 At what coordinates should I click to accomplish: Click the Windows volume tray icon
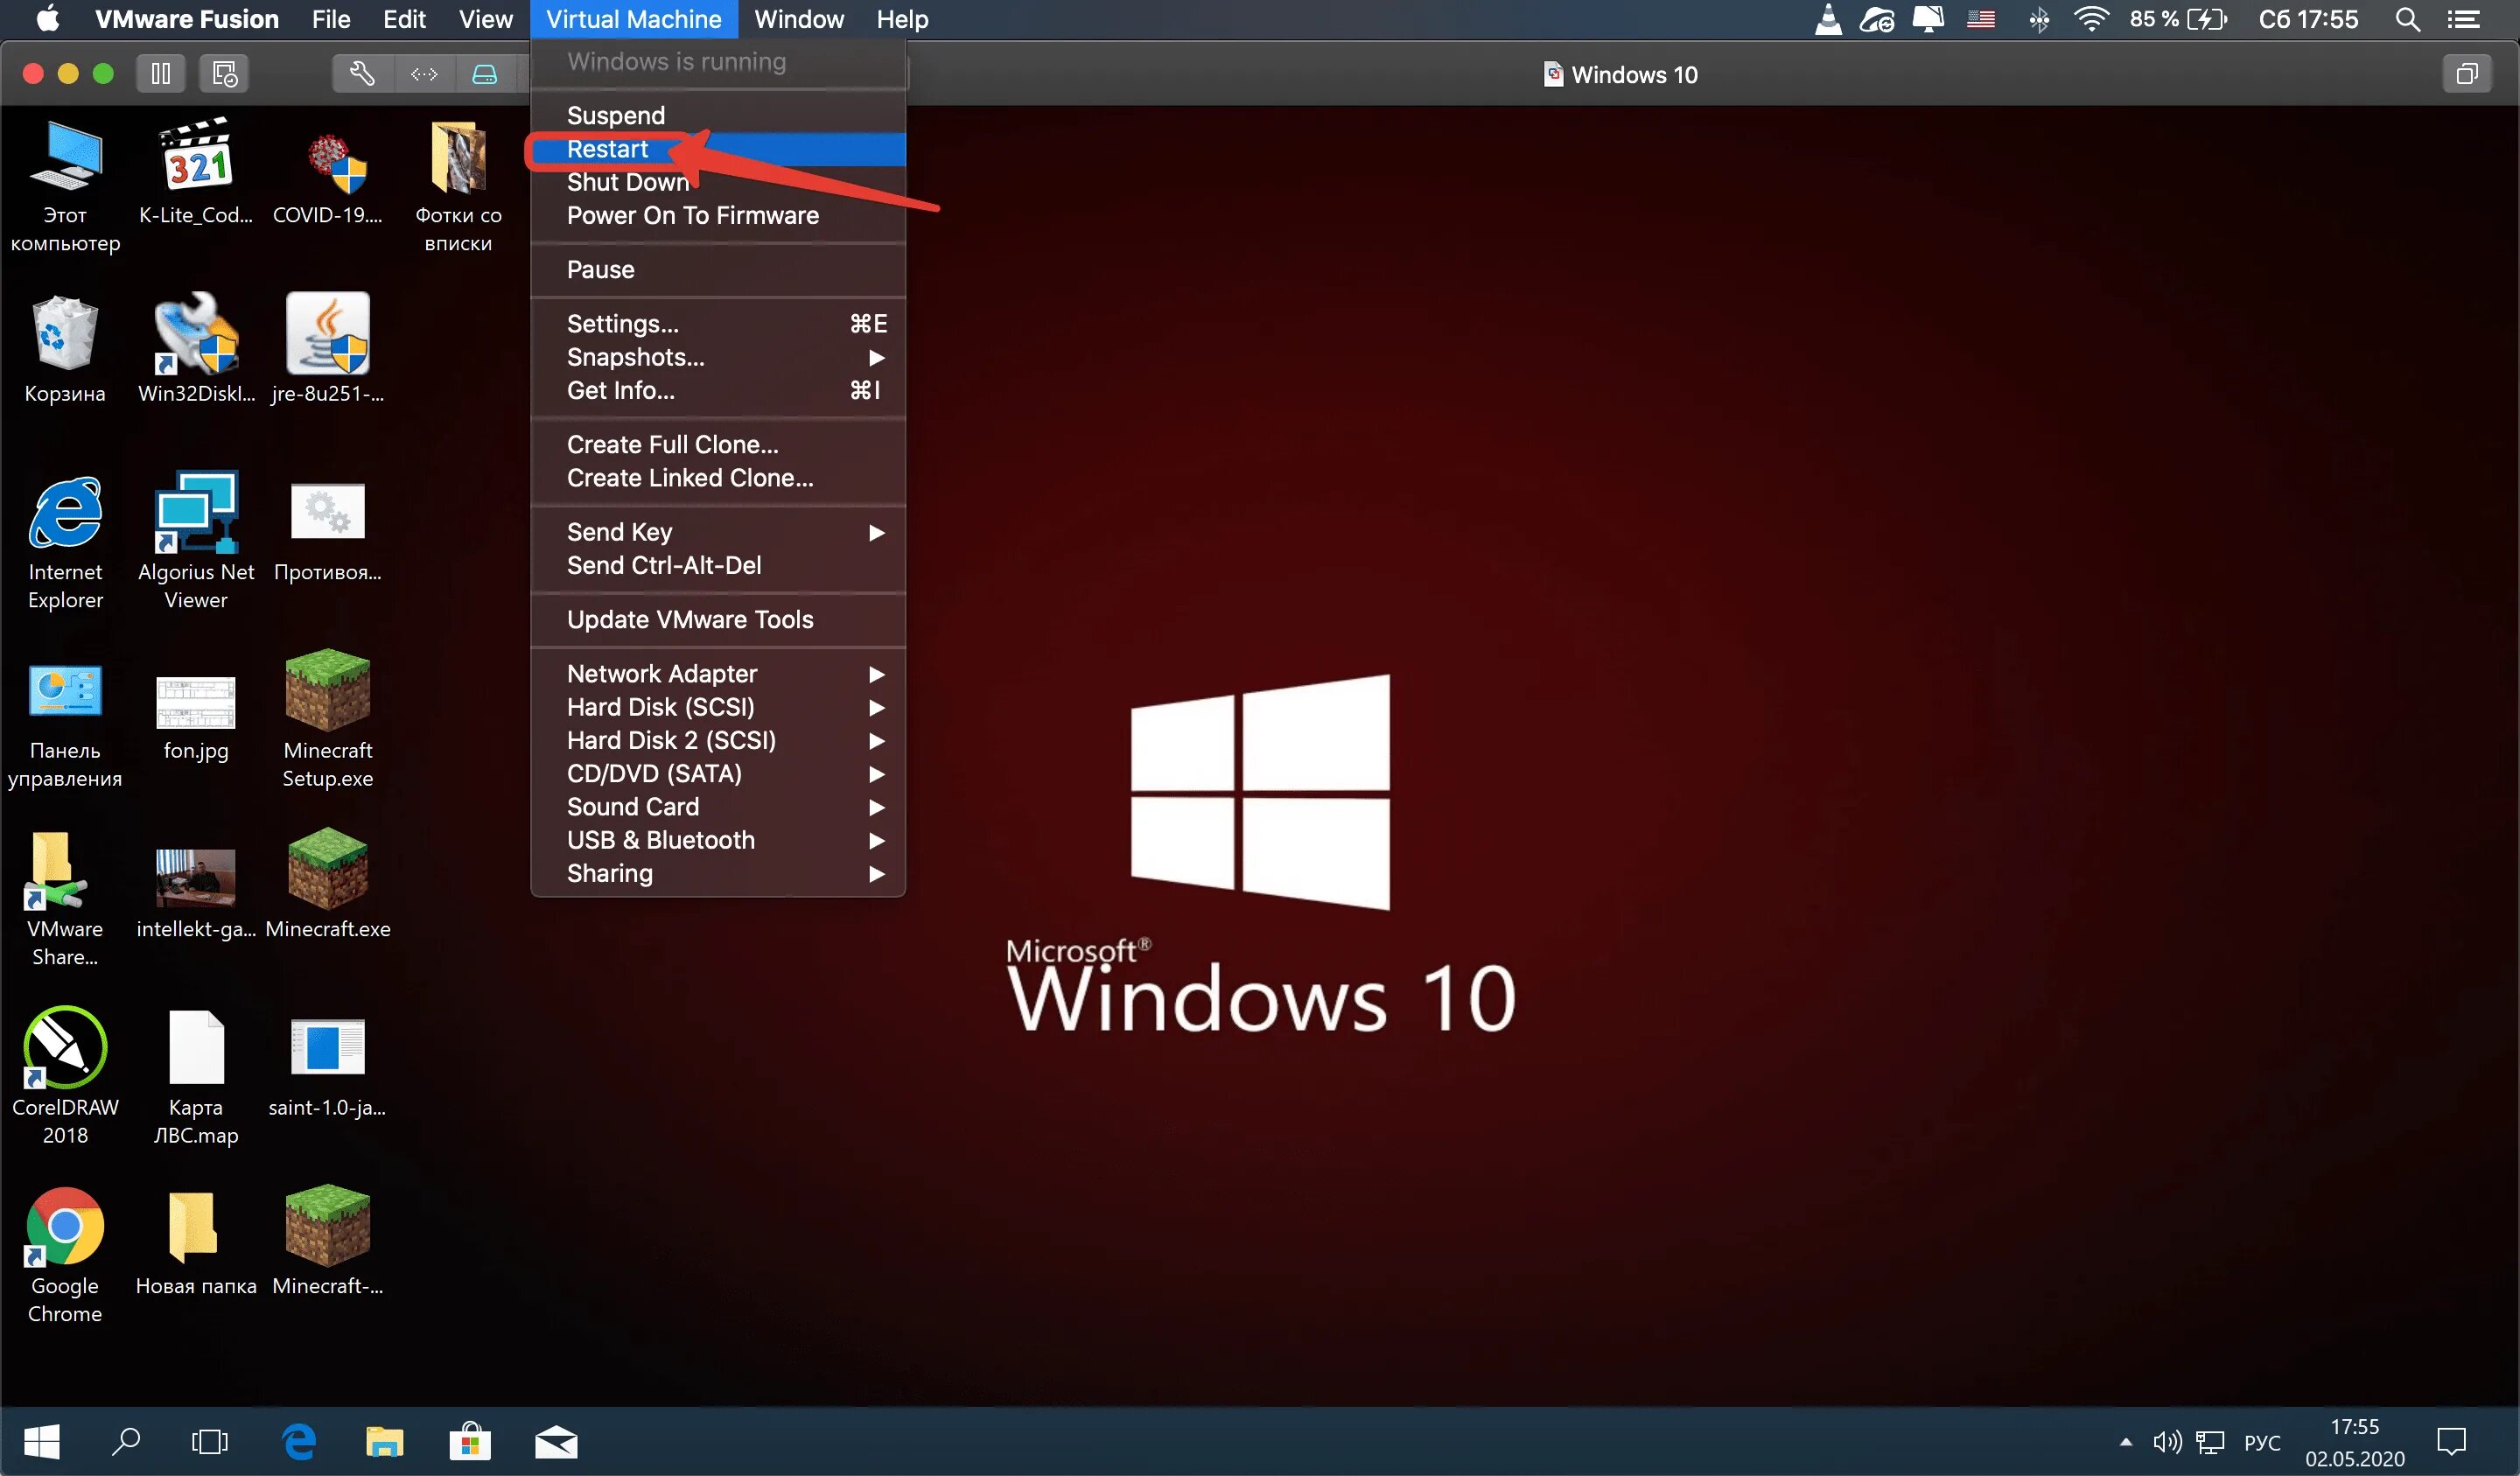[x=2166, y=1441]
